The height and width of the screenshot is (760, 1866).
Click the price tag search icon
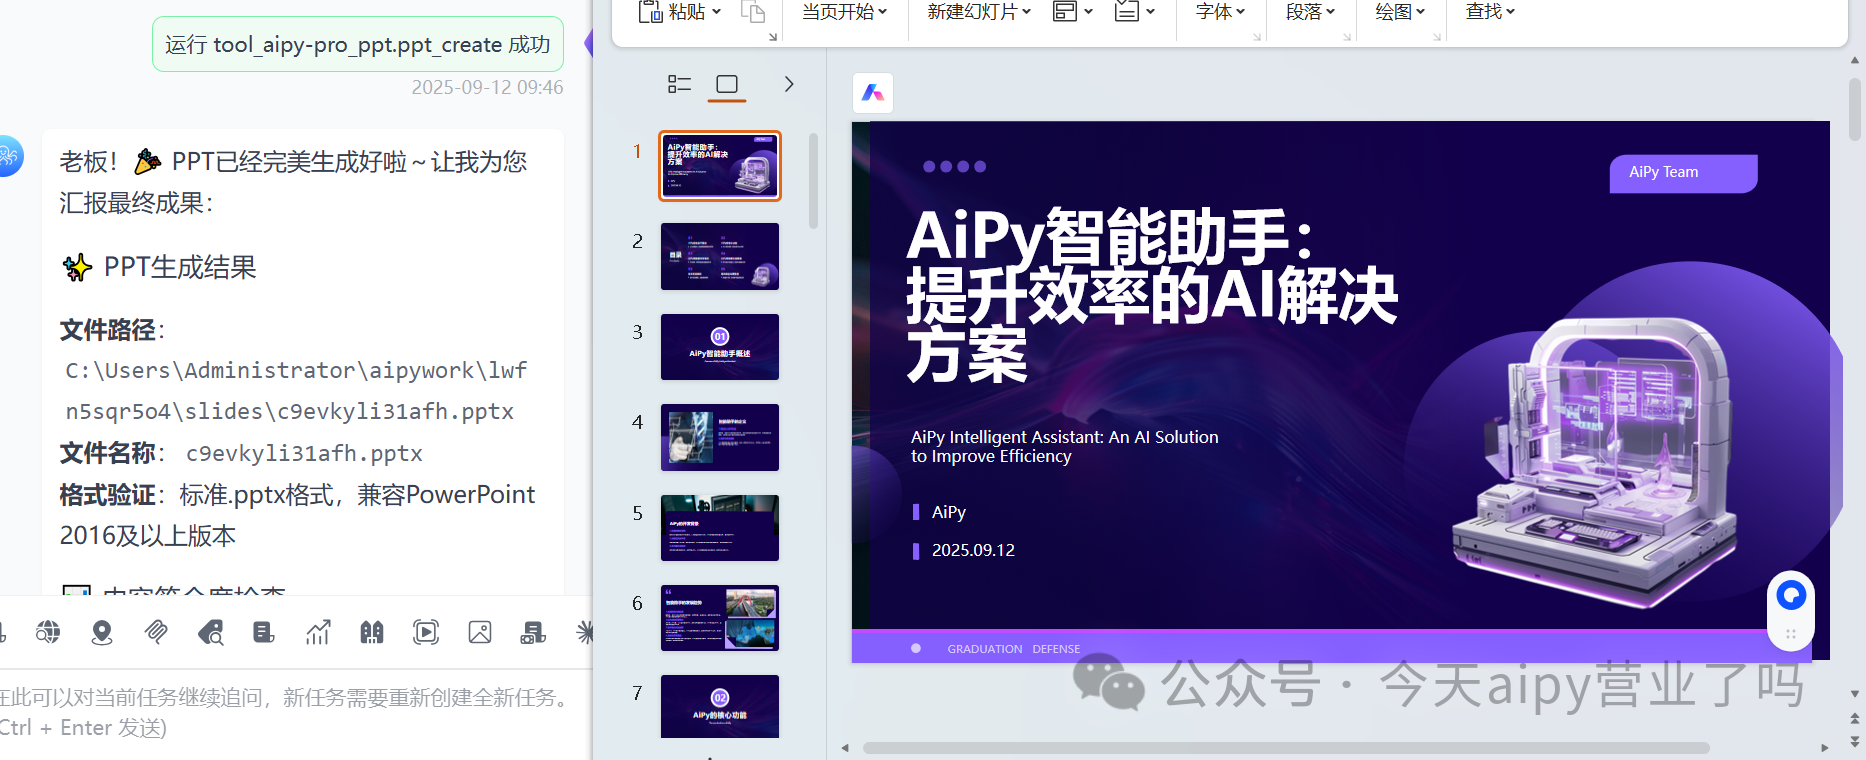pos(210,632)
